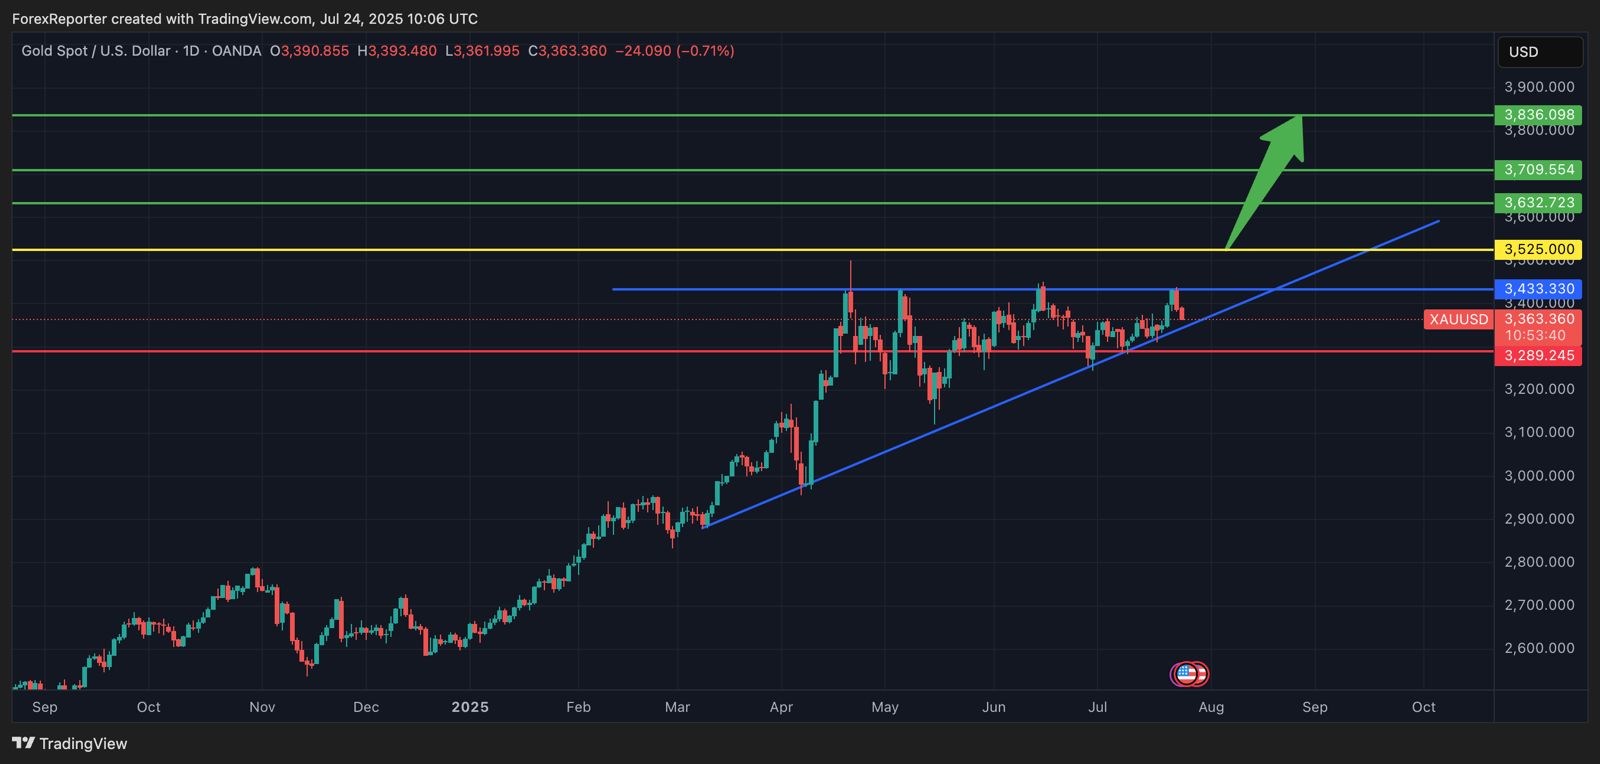
Task: Select the 3,709.554 green price label
Action: pyautogui.click(x=1538, y=170)
